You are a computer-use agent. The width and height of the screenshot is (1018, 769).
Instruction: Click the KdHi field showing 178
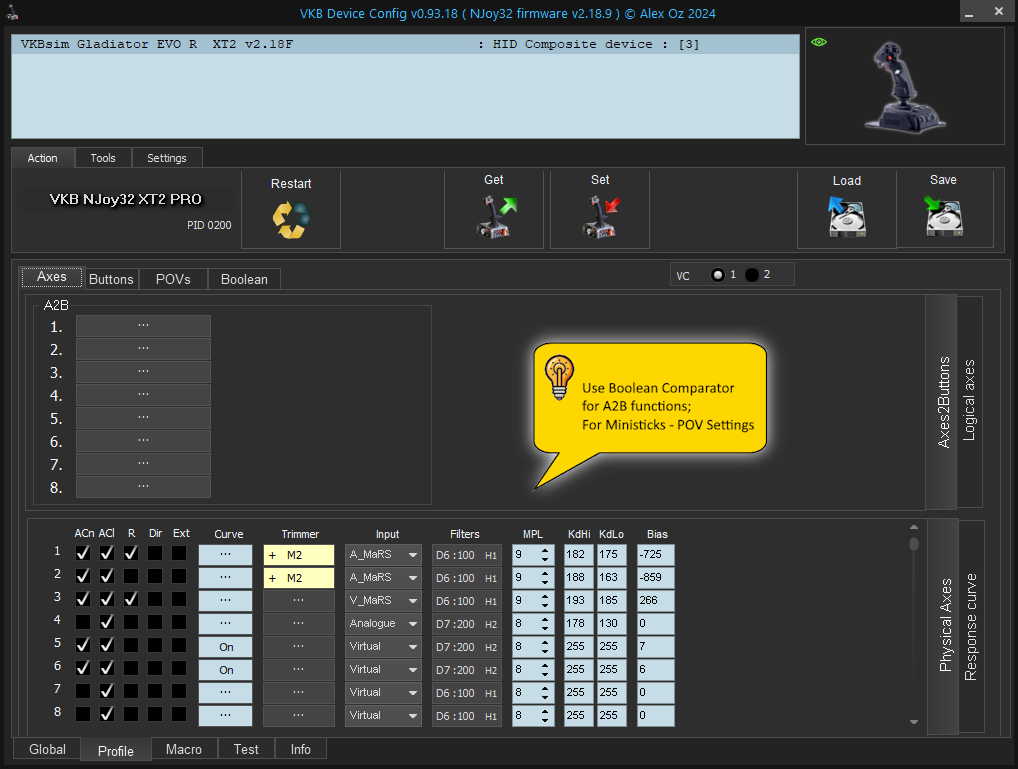click(x=578, y=624)
